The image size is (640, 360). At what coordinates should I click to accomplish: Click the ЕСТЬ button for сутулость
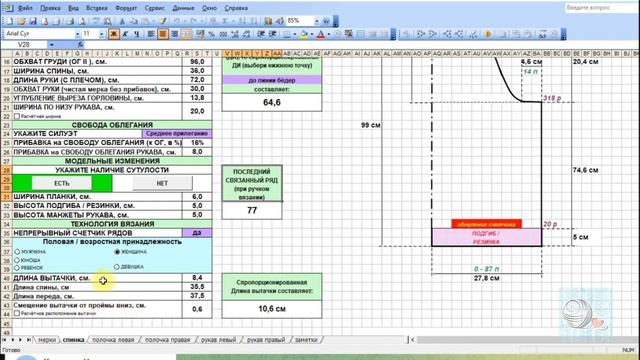(x=62, y=183)
